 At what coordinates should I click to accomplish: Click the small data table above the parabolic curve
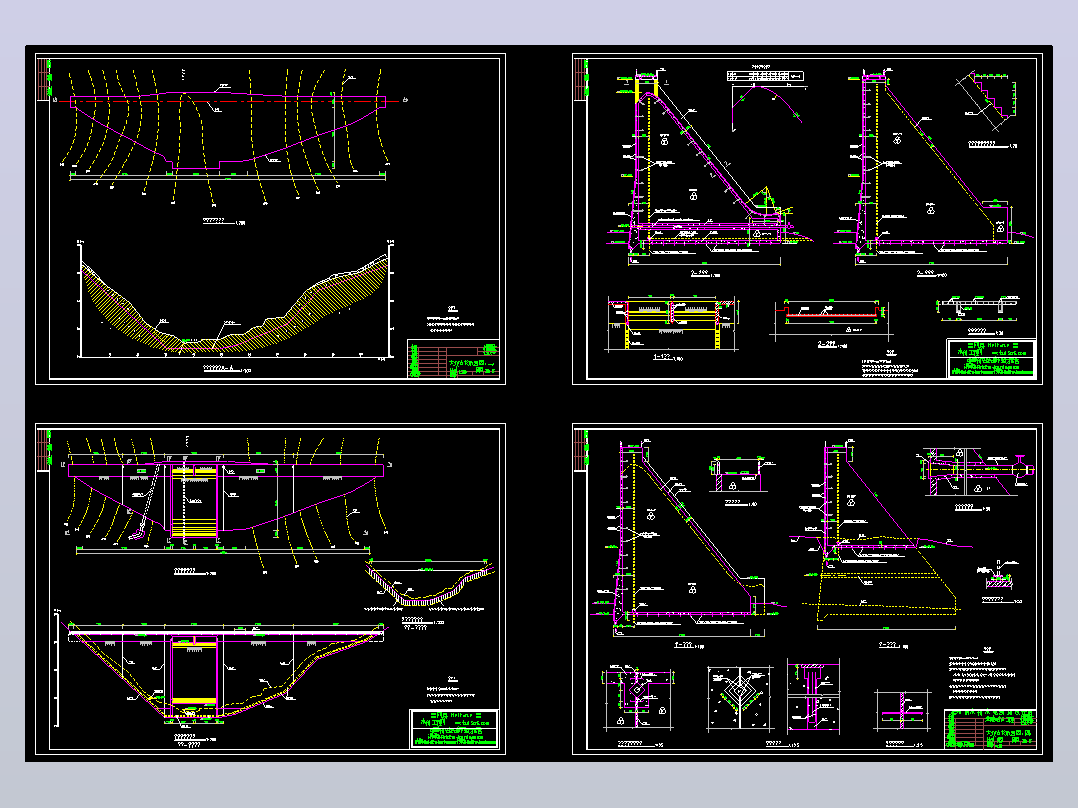[x=766, y=76]
